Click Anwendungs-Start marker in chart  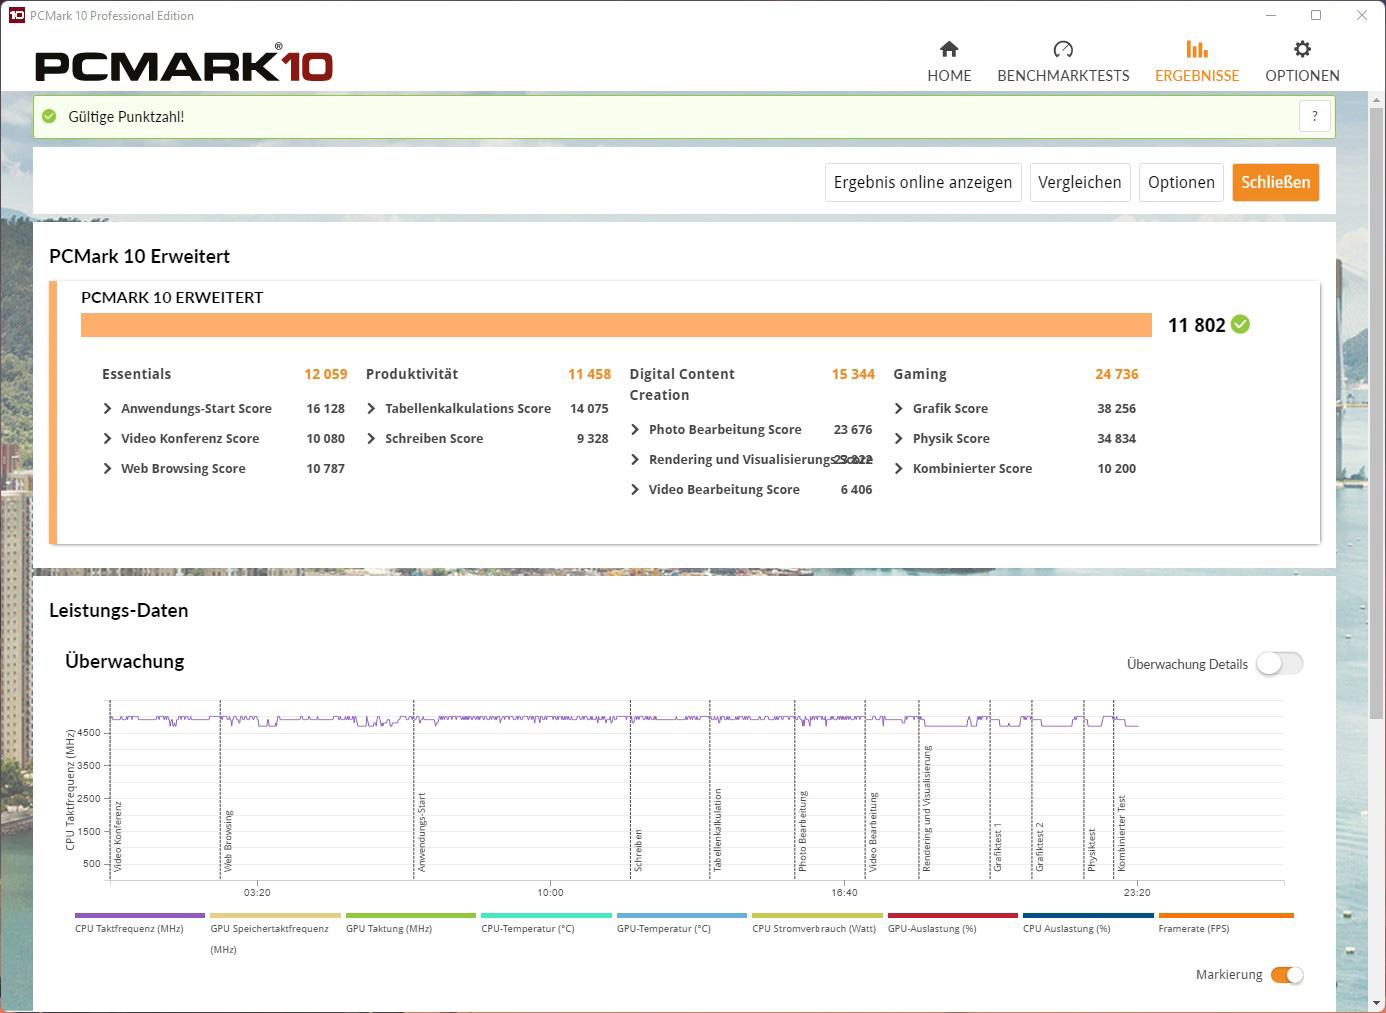422,832
